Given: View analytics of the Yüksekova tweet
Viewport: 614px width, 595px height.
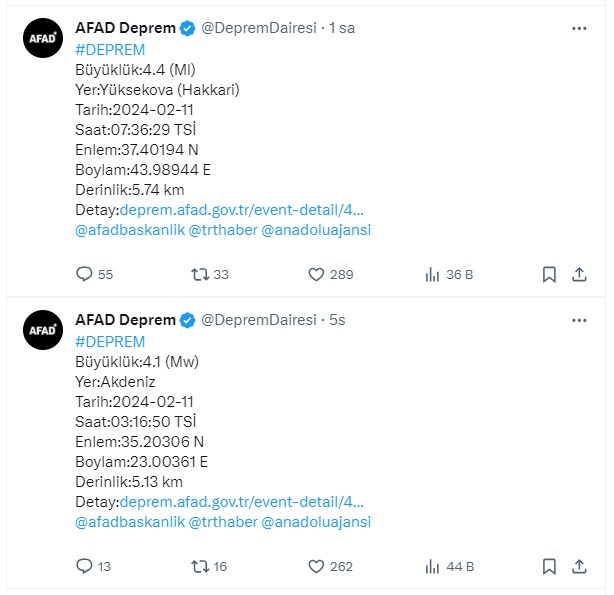Looking at the screenshot, I should pyautogui.click(x=449, y=275).
